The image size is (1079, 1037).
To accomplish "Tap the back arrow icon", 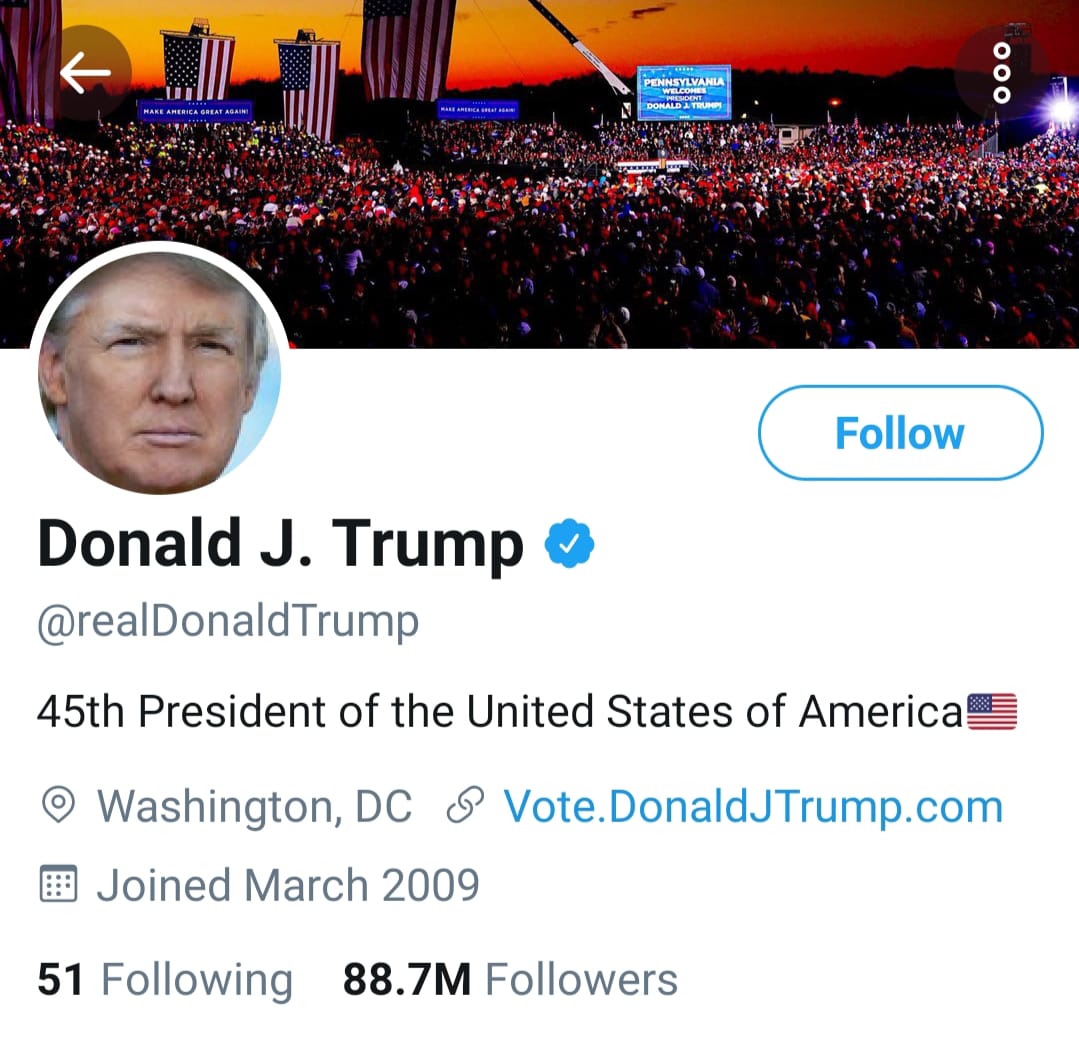I will click(85, 72).
